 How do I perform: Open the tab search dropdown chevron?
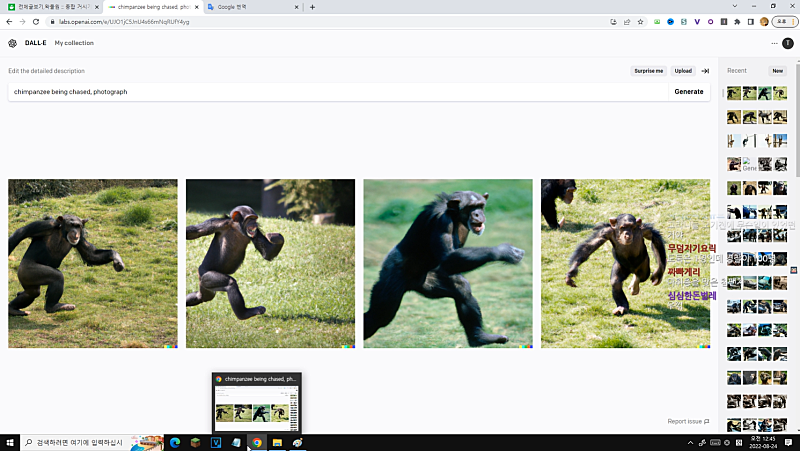735,6
